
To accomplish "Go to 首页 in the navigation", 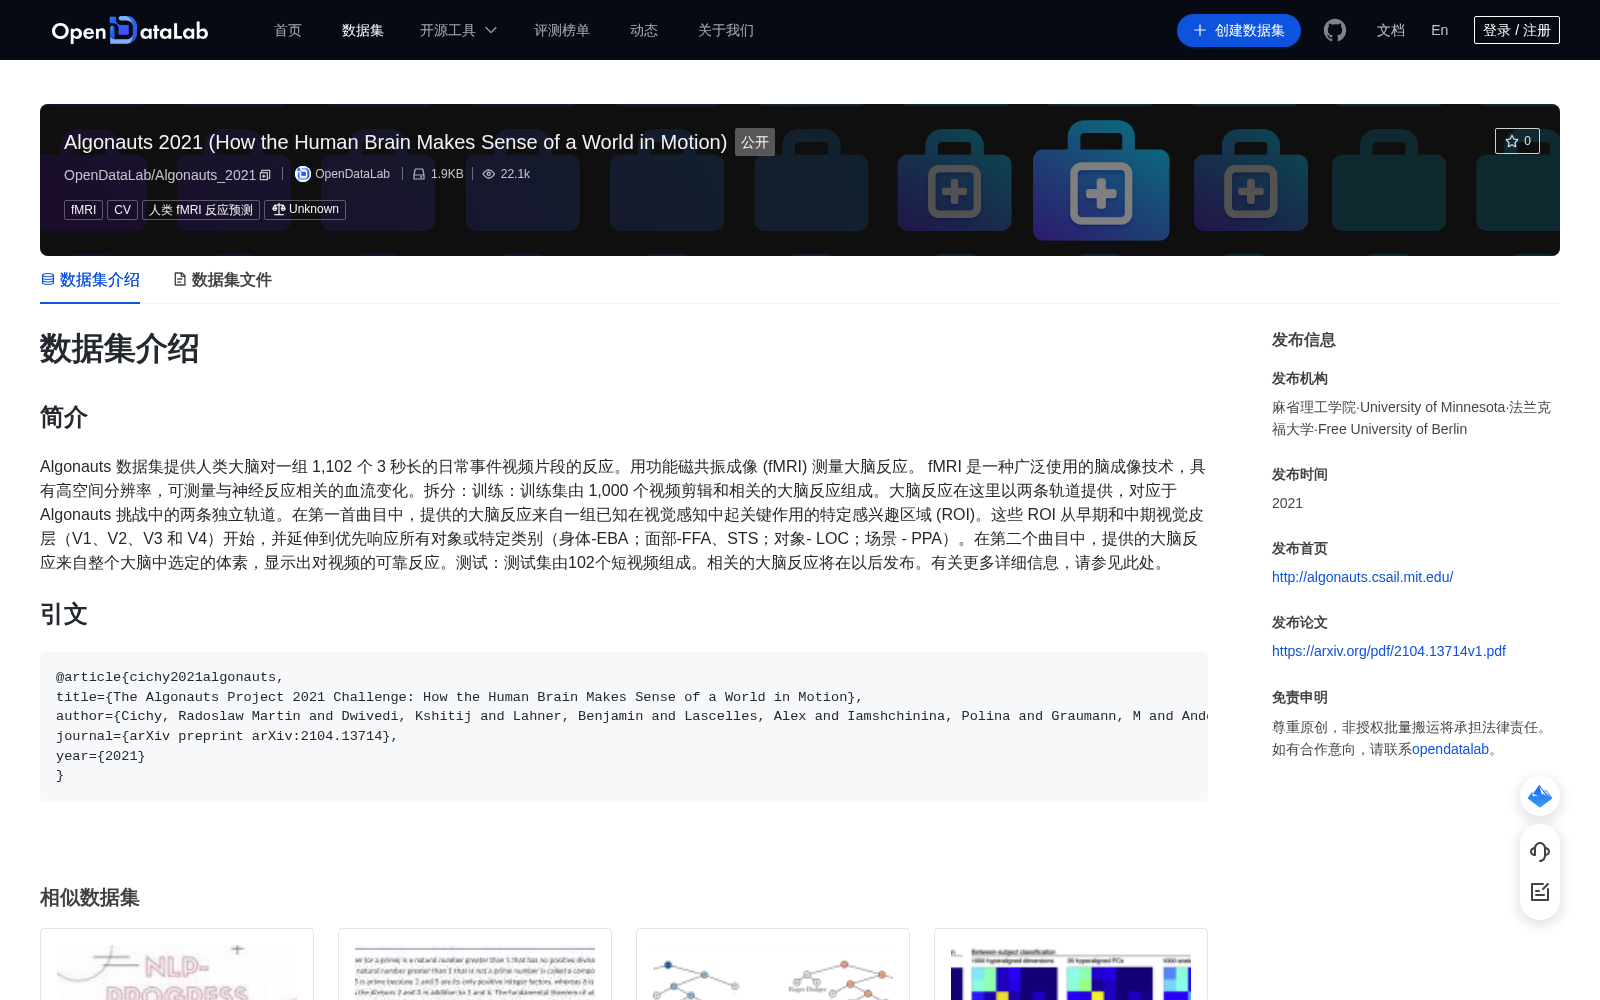I will (288, 30).
